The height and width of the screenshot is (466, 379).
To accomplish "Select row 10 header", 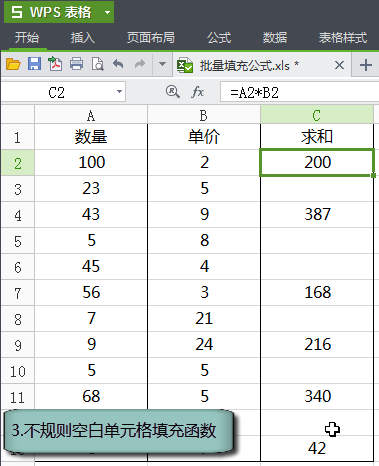I will tap(18, 371).
